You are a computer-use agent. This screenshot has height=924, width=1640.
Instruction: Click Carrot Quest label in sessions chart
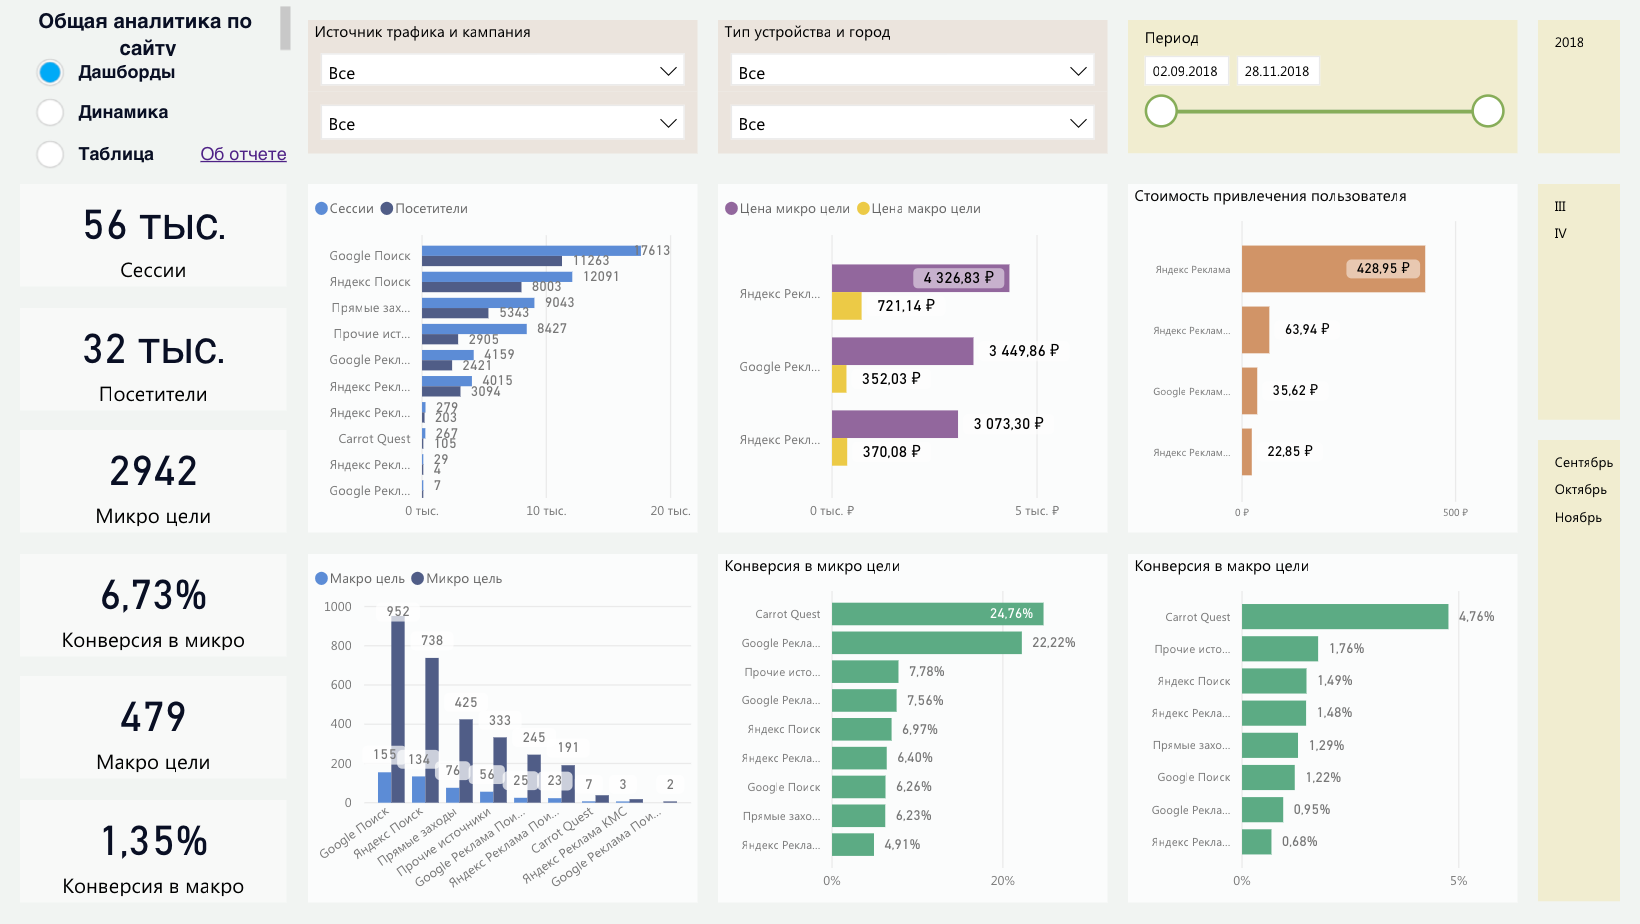(x=374, y=439)
